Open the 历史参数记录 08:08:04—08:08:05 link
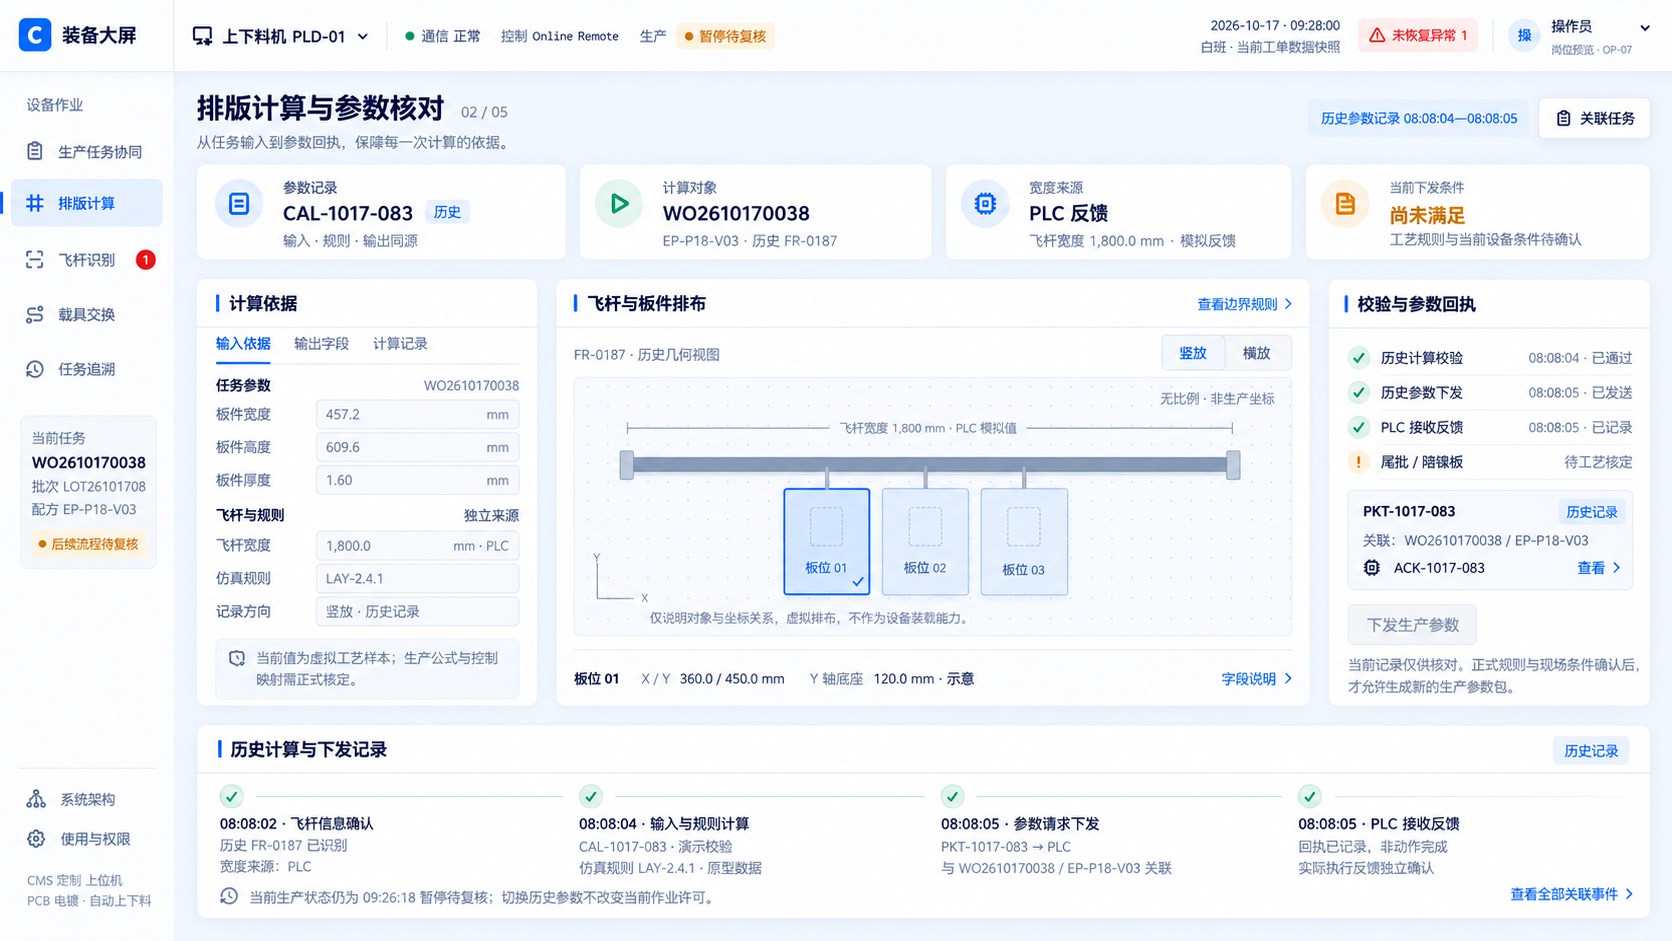 click(x=1418, y=118)
